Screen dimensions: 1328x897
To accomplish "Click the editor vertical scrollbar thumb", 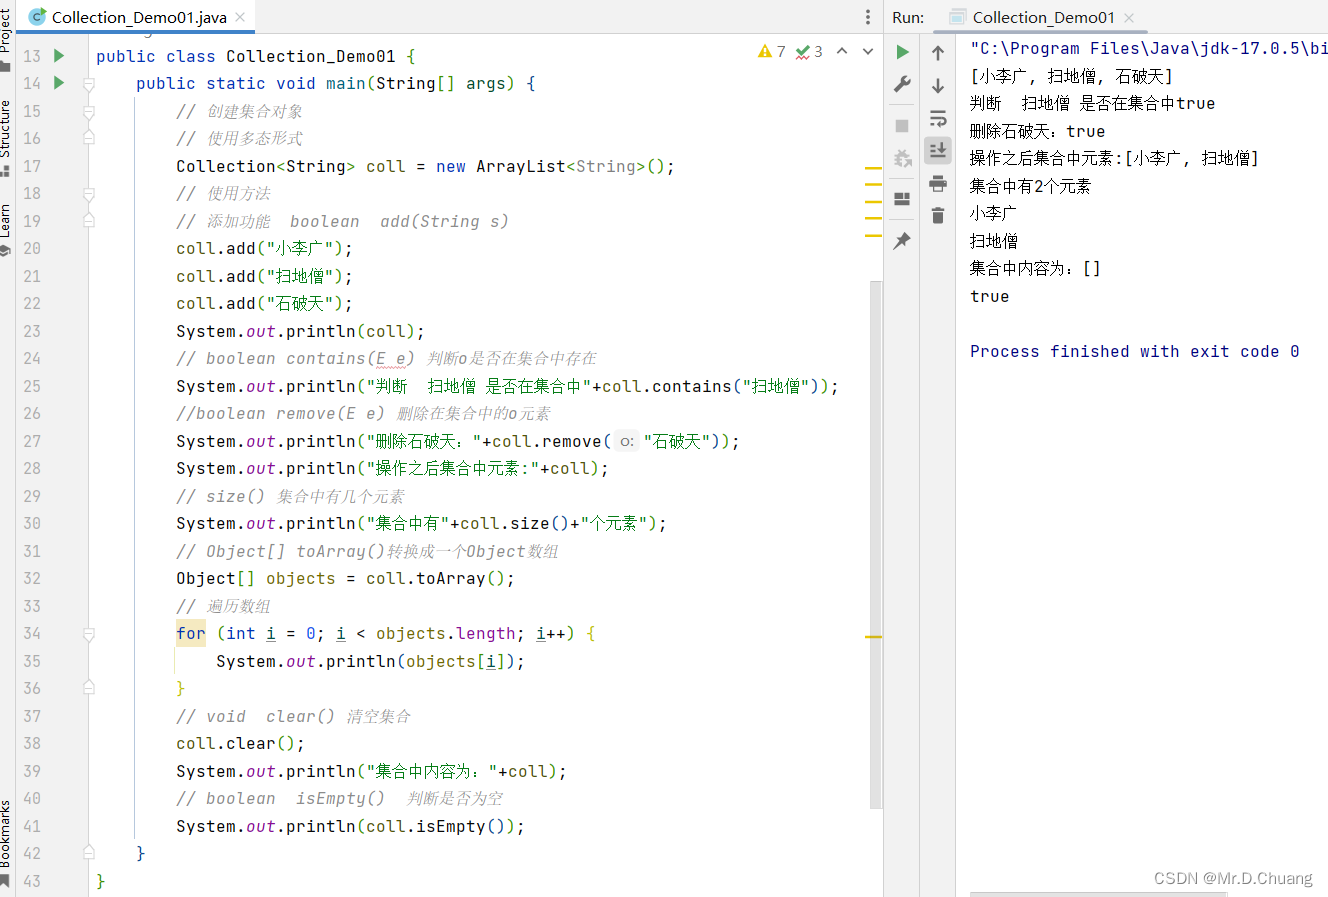I will pos(876,543).
